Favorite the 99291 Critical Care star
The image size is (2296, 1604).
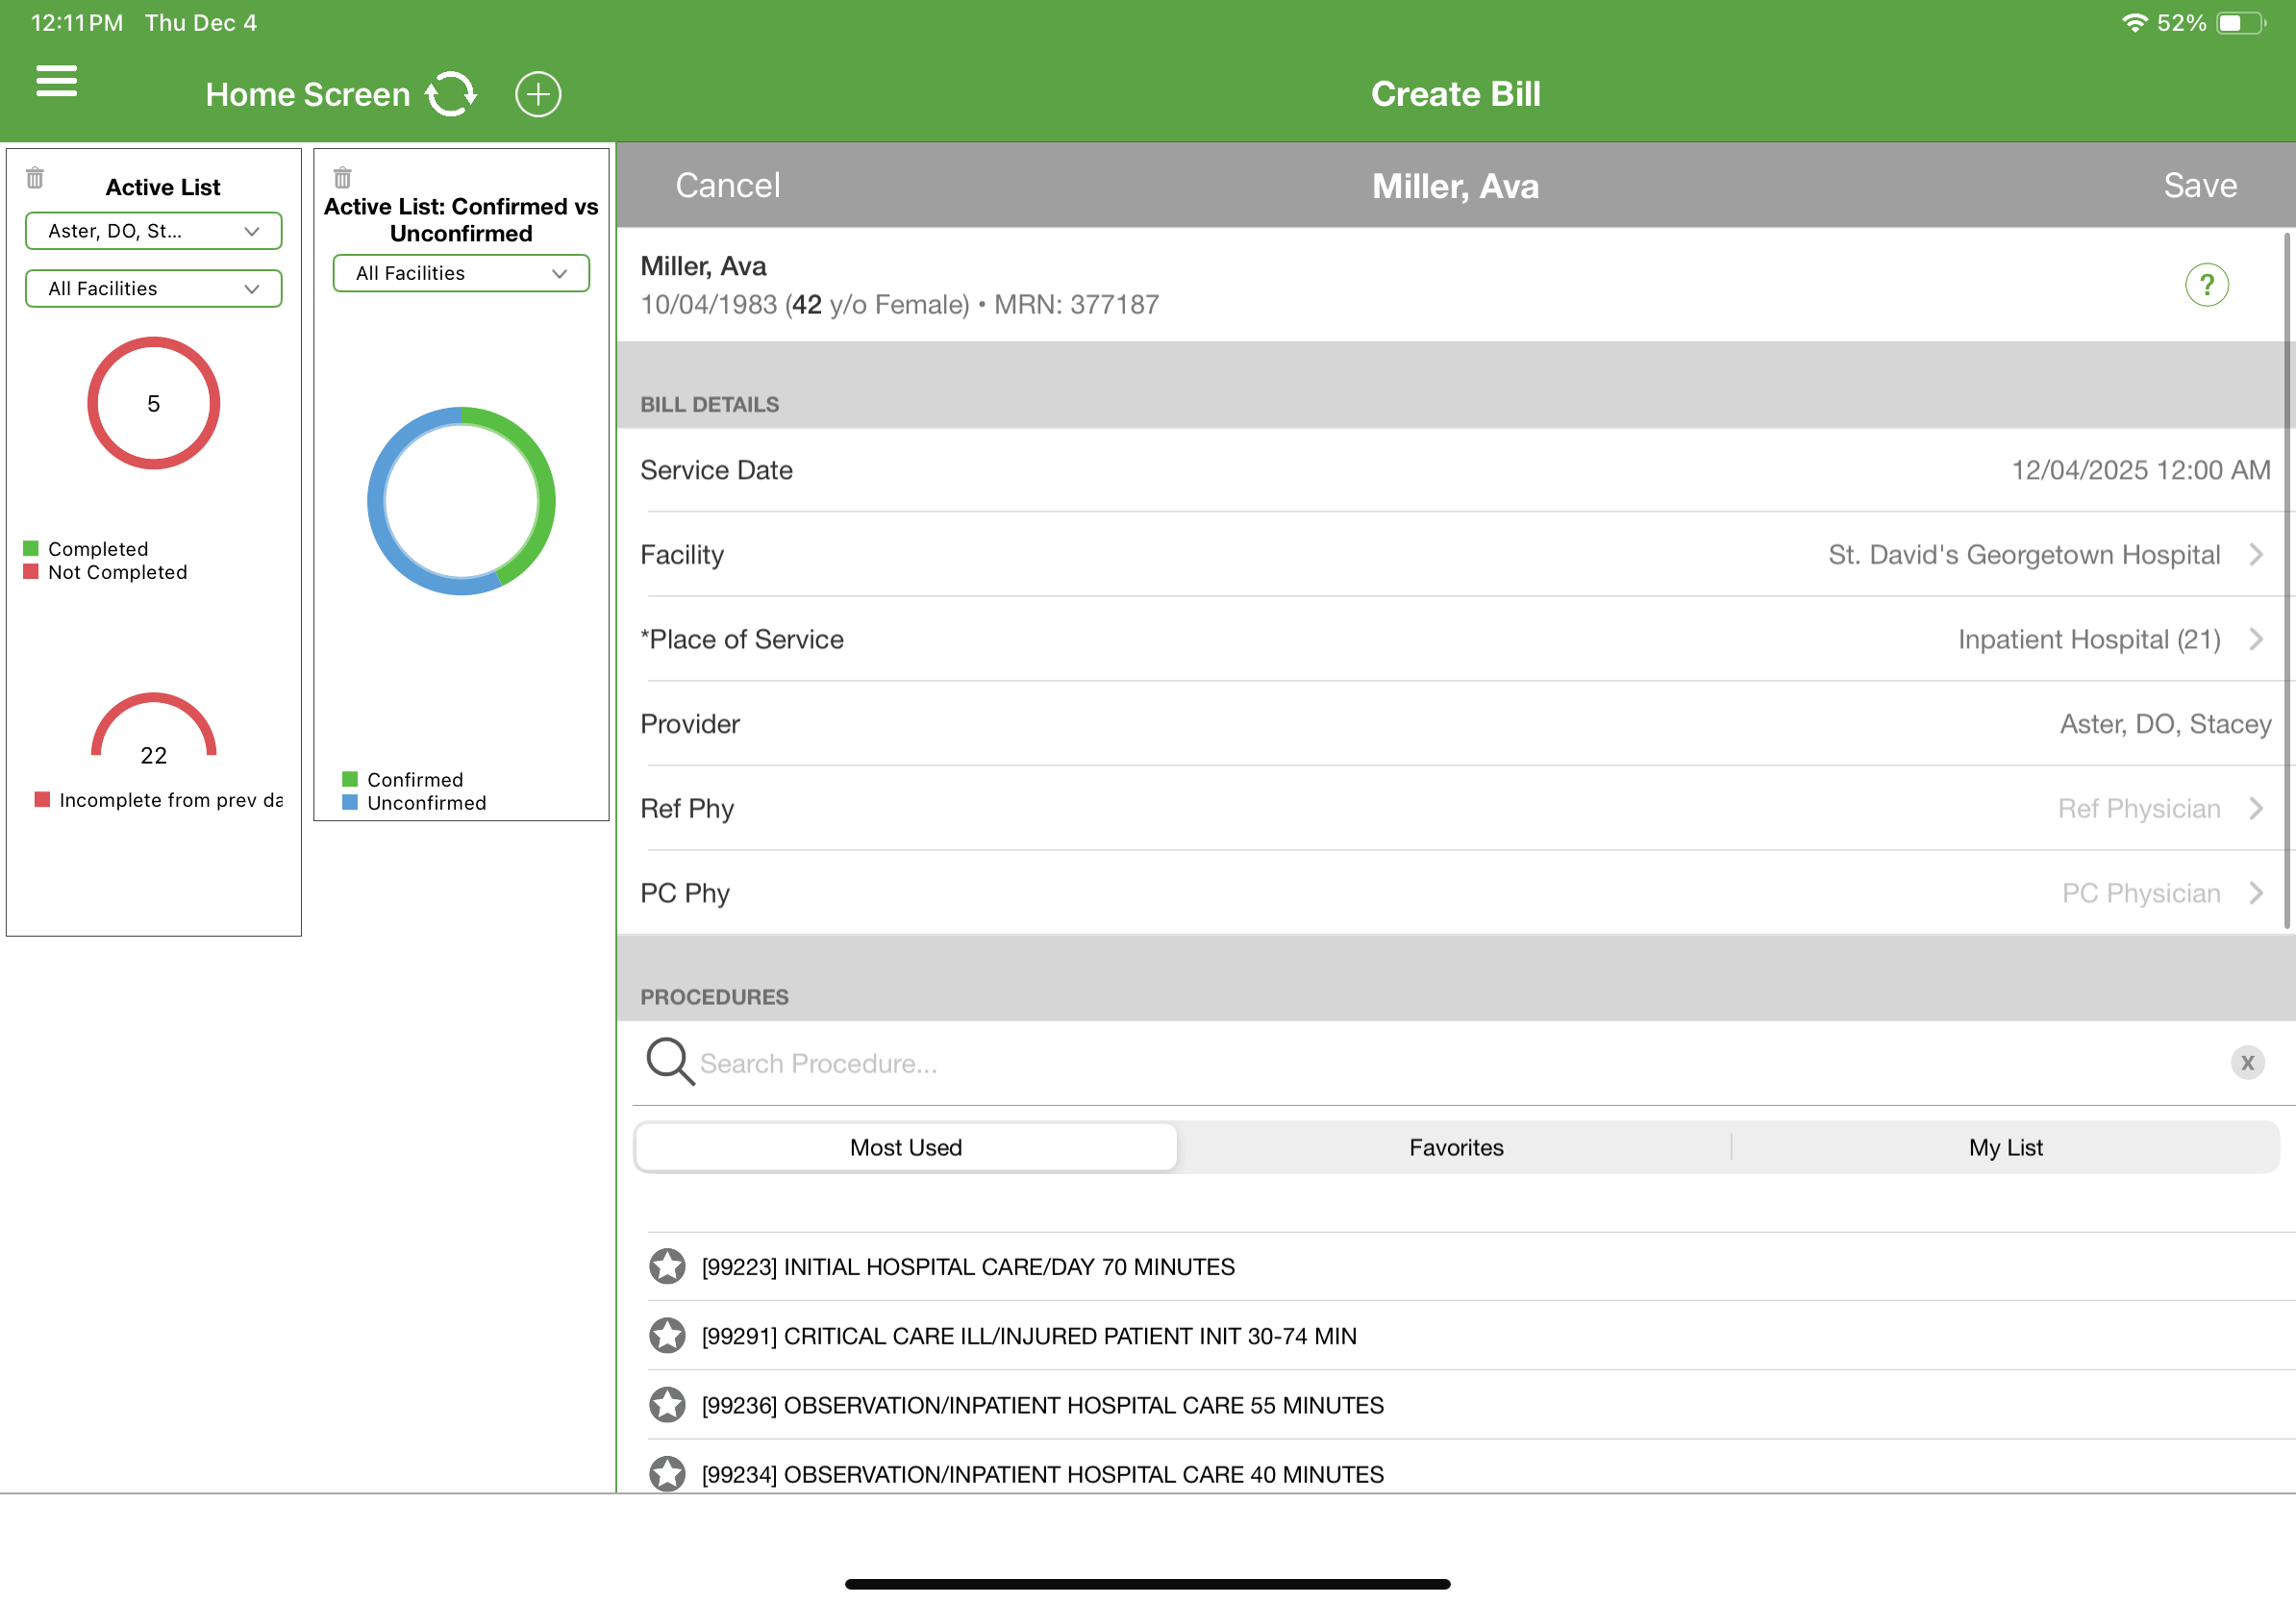tap(667, 1335)
